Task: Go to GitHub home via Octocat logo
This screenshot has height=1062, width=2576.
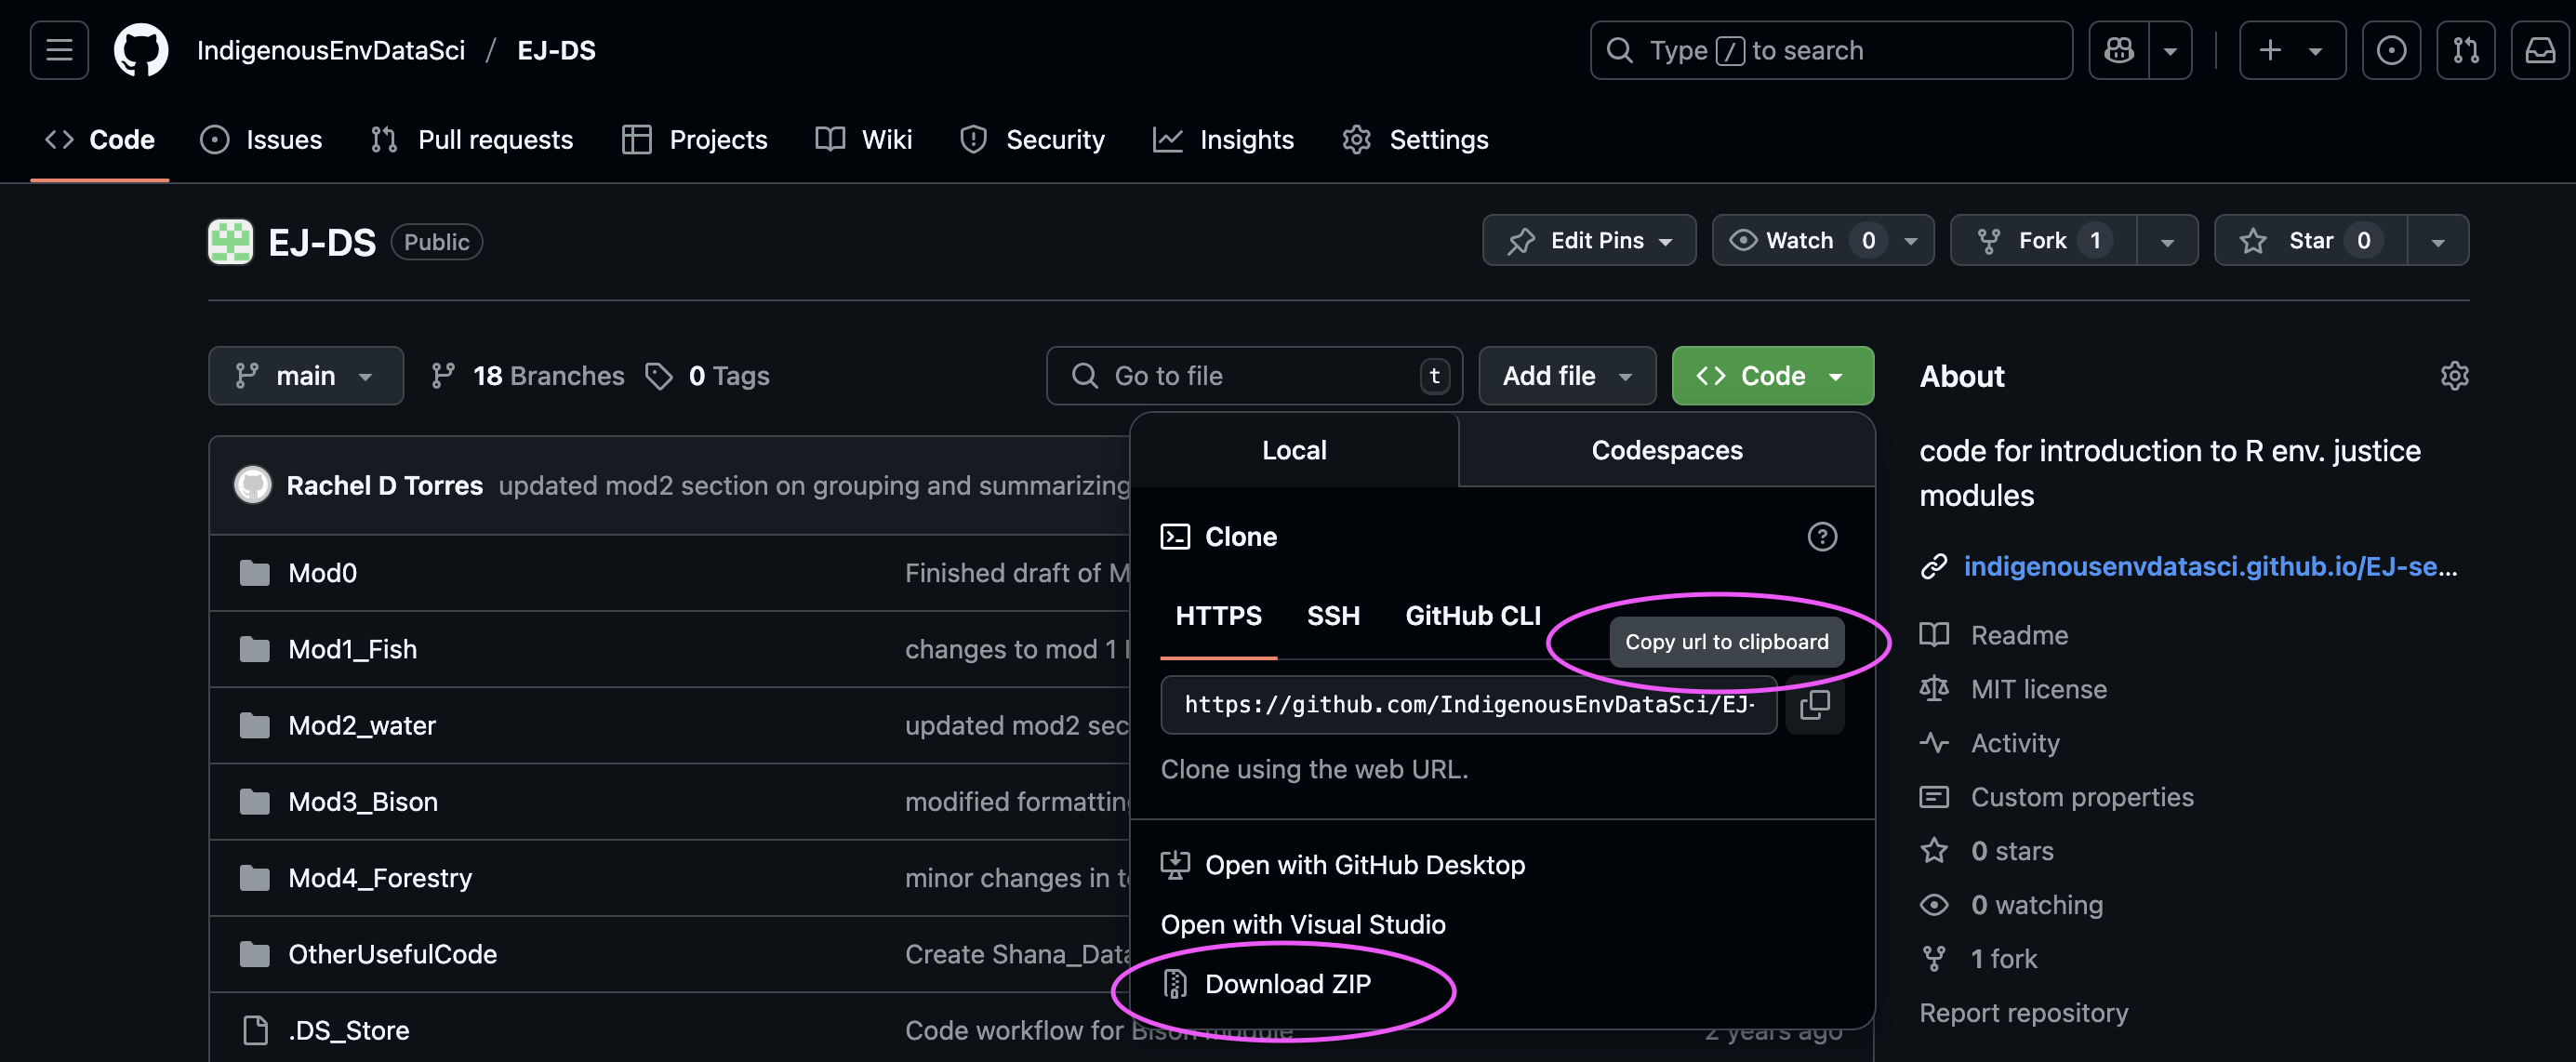Action: [x=141, y=50]
